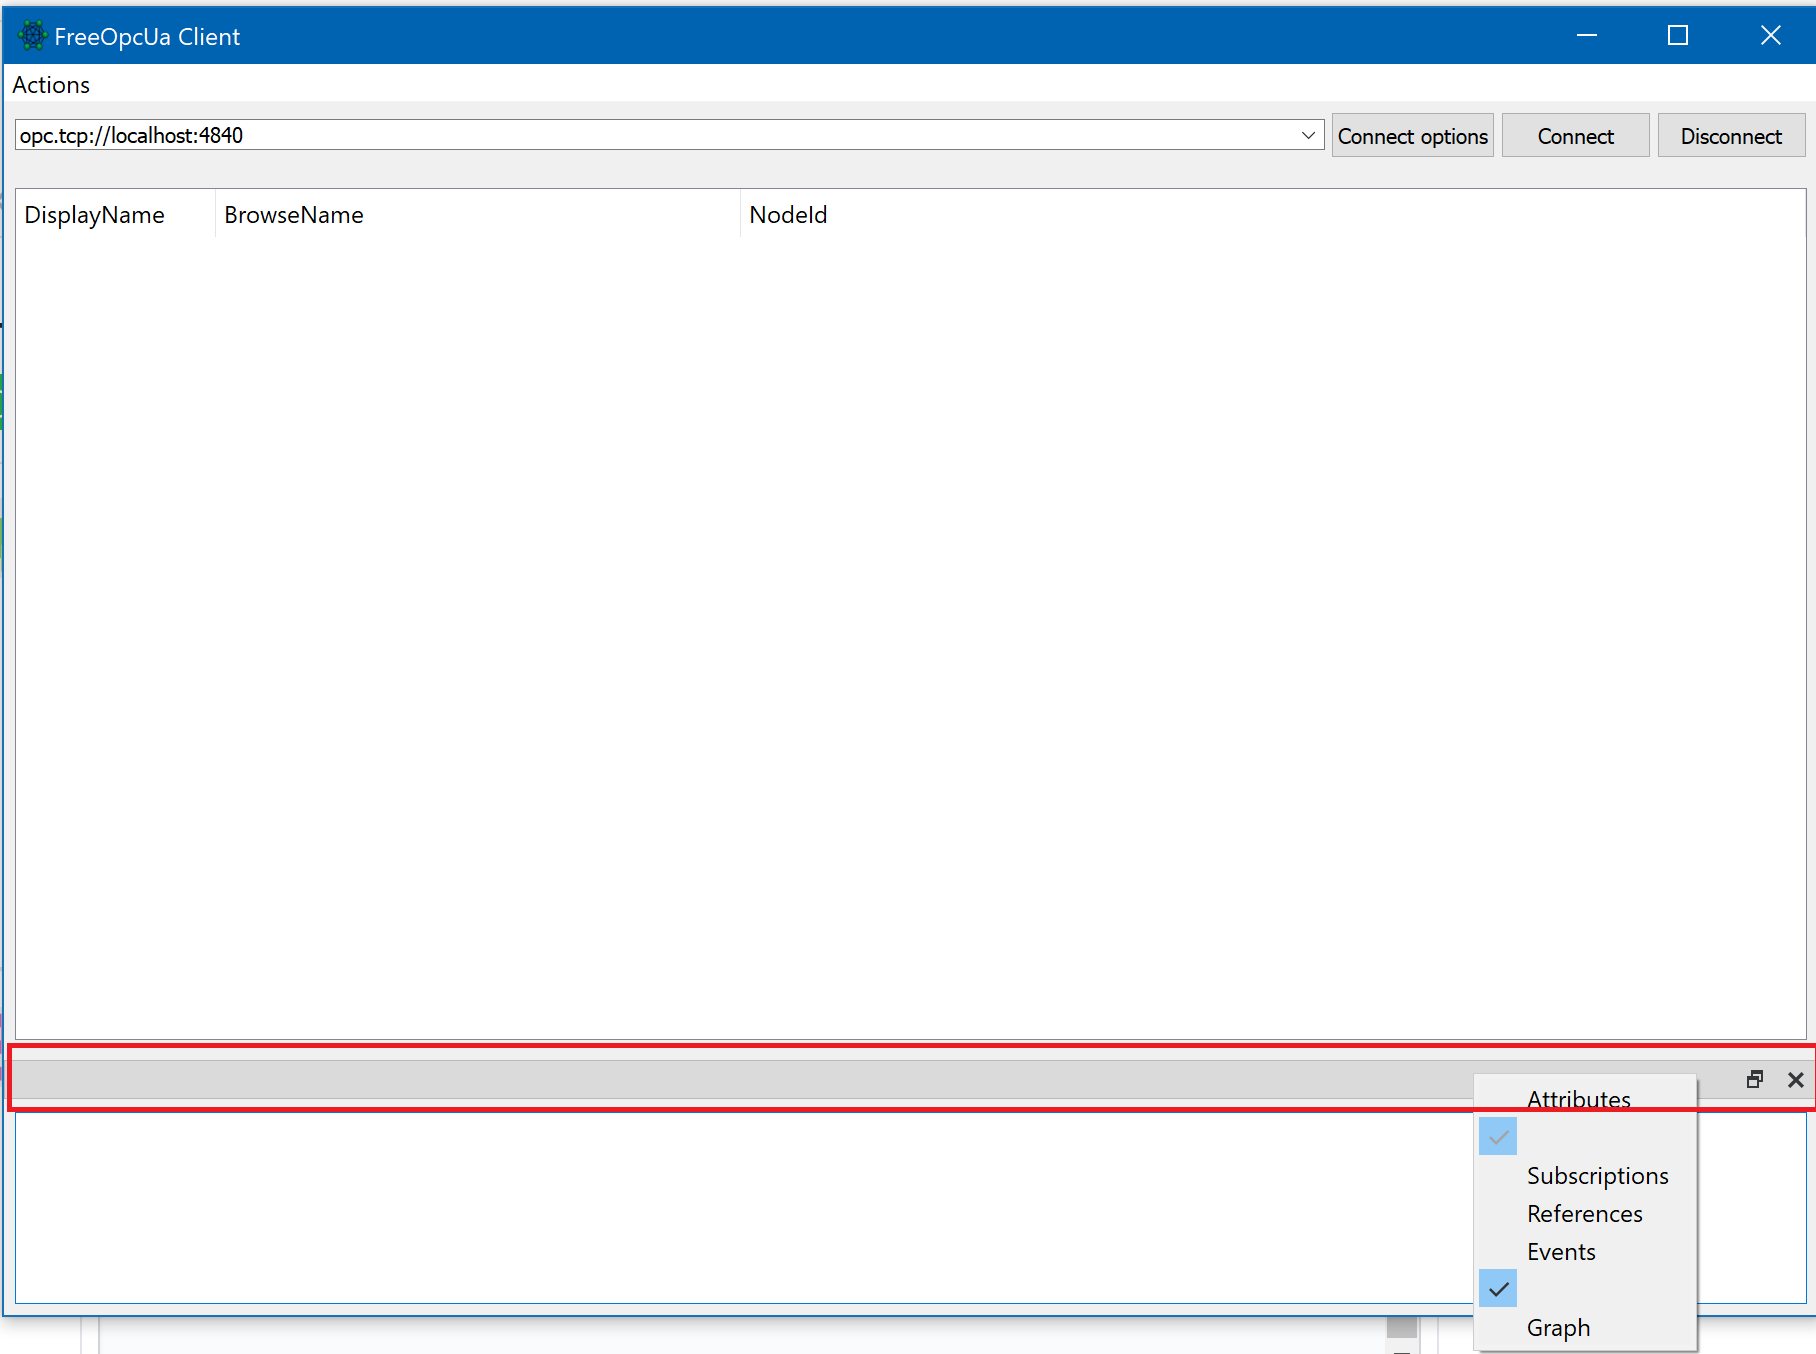Uncheck the unnamed item below Attributes
The width and height of the screenshot is (1816, 1354).
[x=1498, y=1137]
